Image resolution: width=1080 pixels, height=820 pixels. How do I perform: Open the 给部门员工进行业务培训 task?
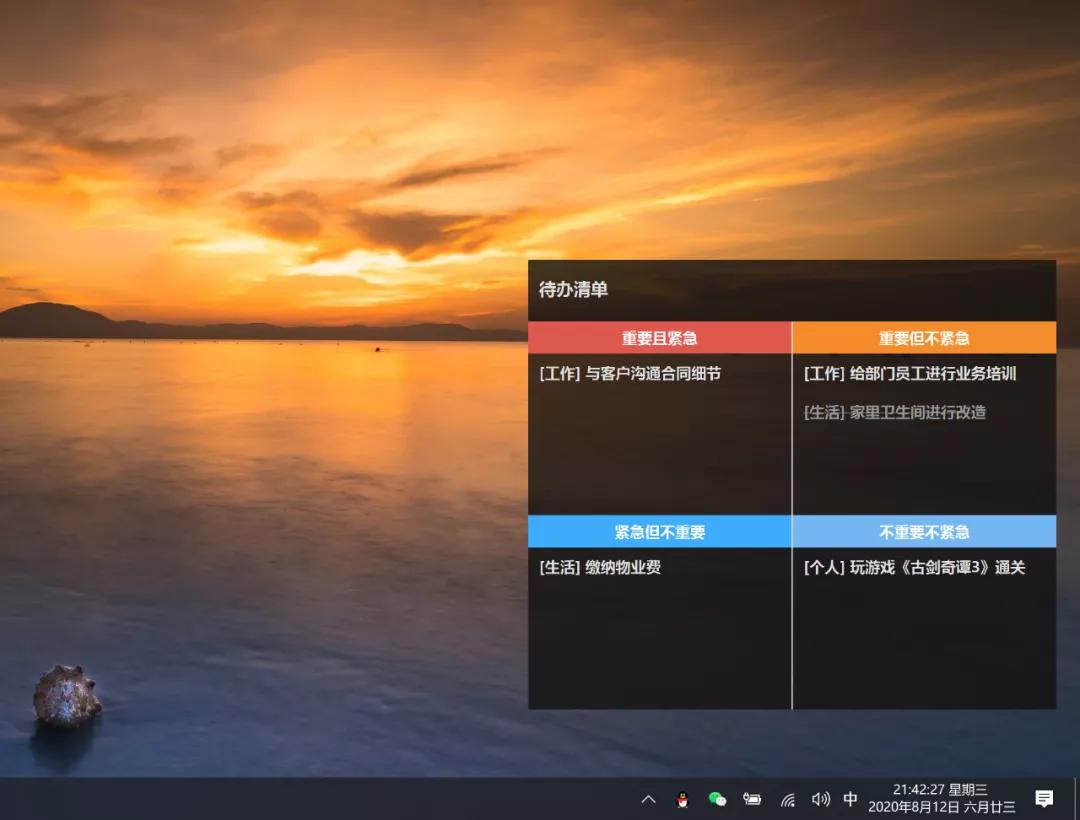[x=908, y=373]
